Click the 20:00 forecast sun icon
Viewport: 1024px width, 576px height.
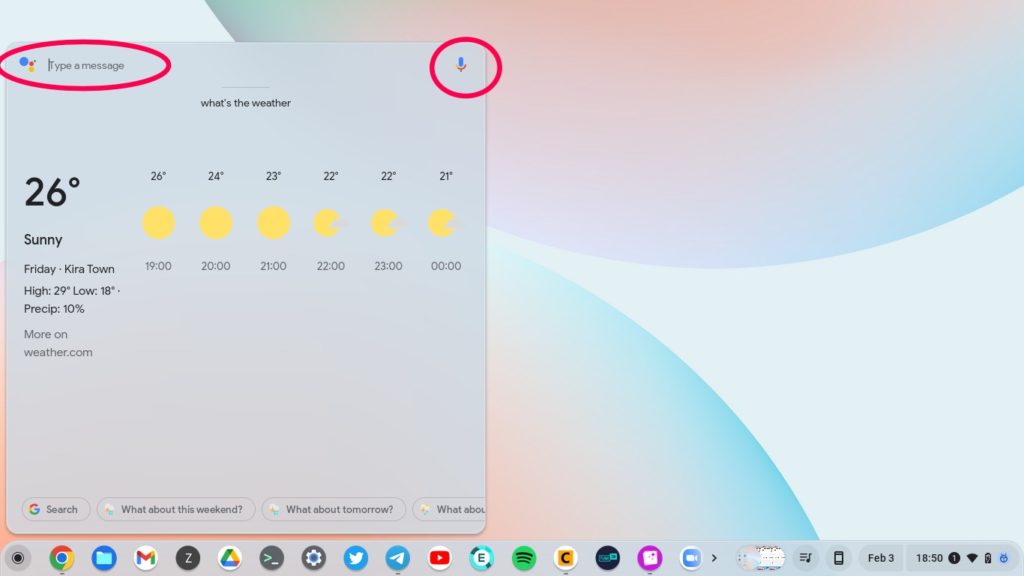tap(216, 223)
